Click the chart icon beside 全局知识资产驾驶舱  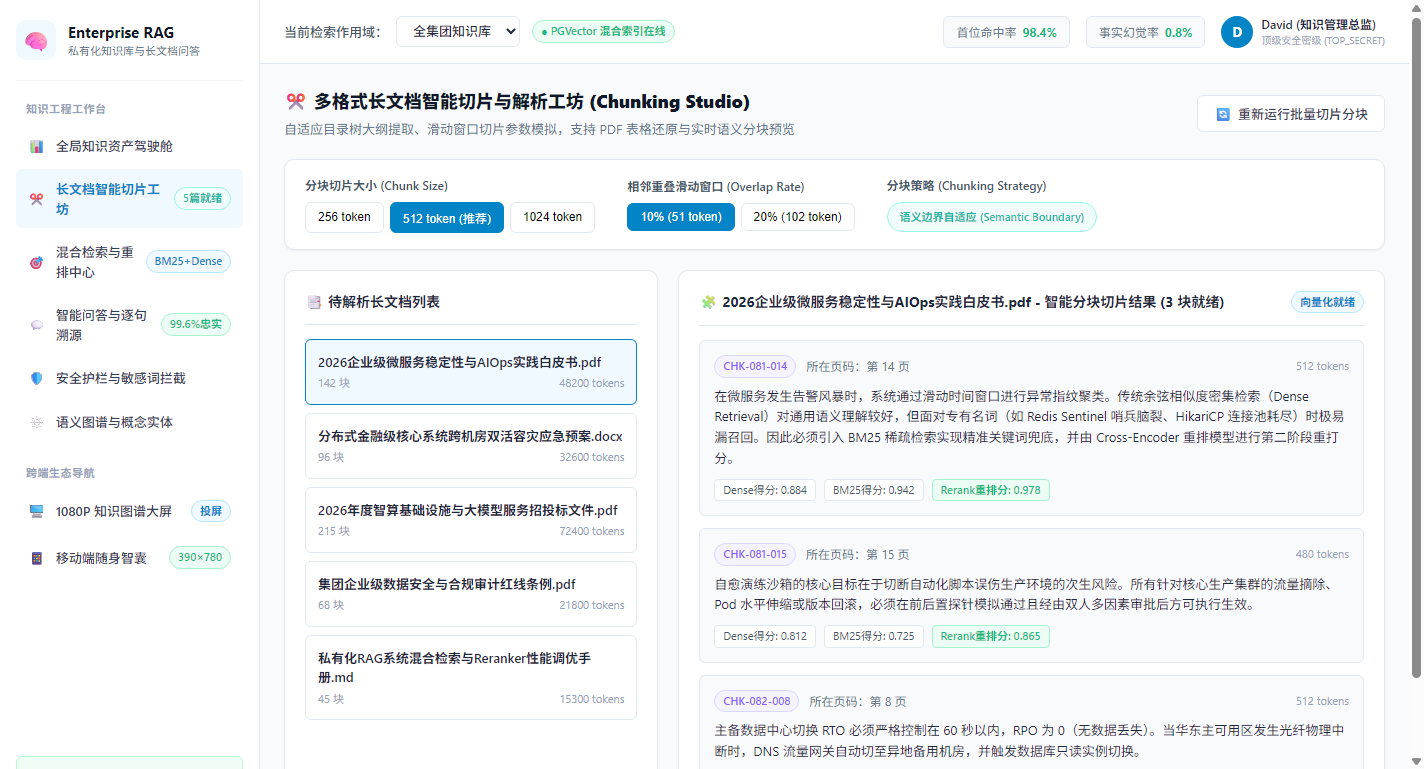click(37, 146)
